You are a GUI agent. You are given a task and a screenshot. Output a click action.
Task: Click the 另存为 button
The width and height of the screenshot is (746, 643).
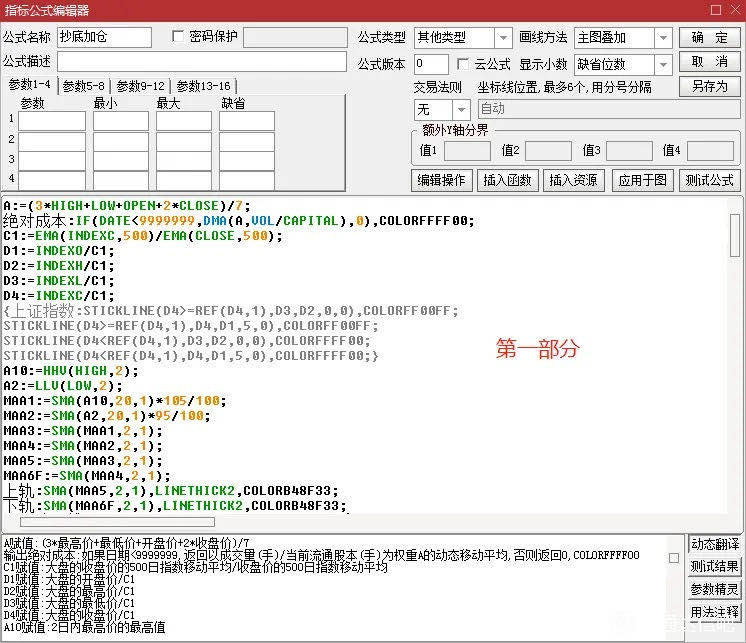click(x=709, y=87)
